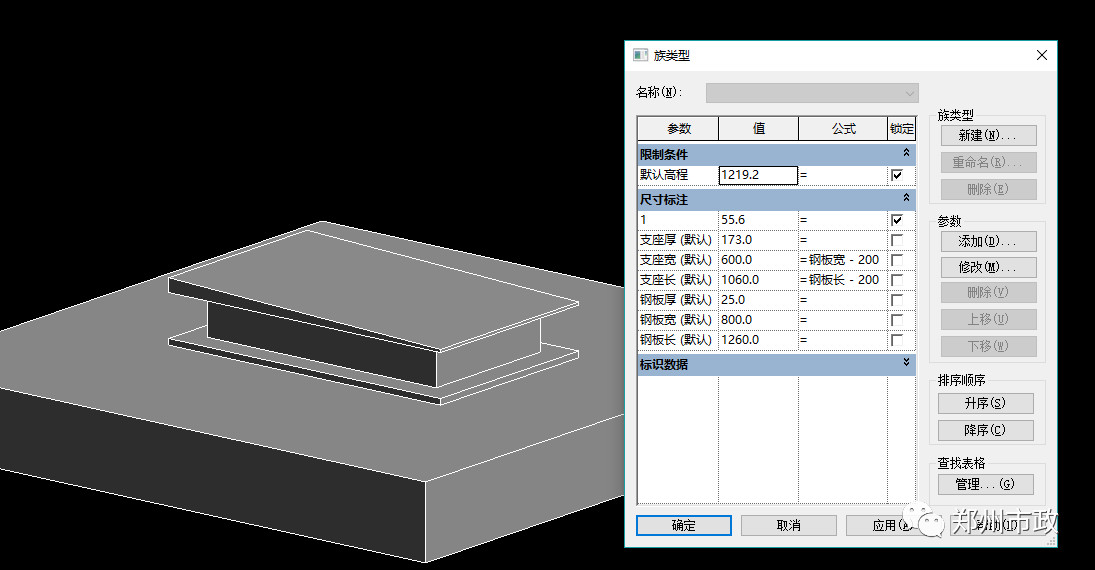The width and height of the screenshot is (1095, 570).
Task: Click the 上移 button
Action: click(x=988, y=319)
